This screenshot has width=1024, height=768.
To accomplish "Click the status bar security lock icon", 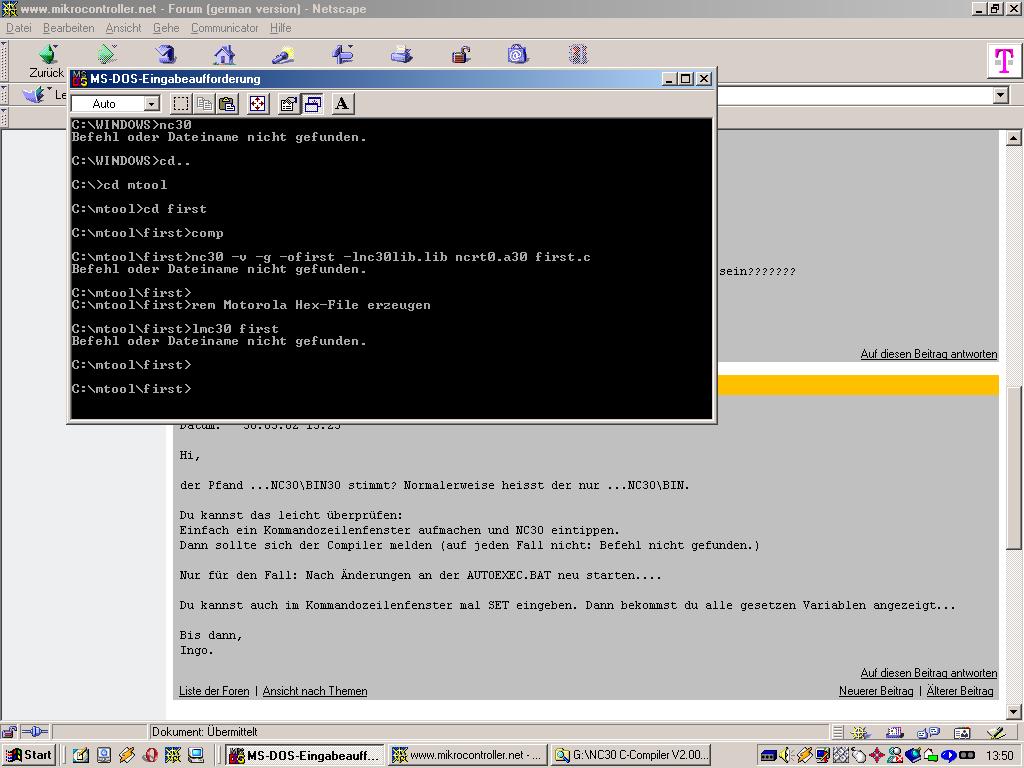I will click(x=9, y=732).
